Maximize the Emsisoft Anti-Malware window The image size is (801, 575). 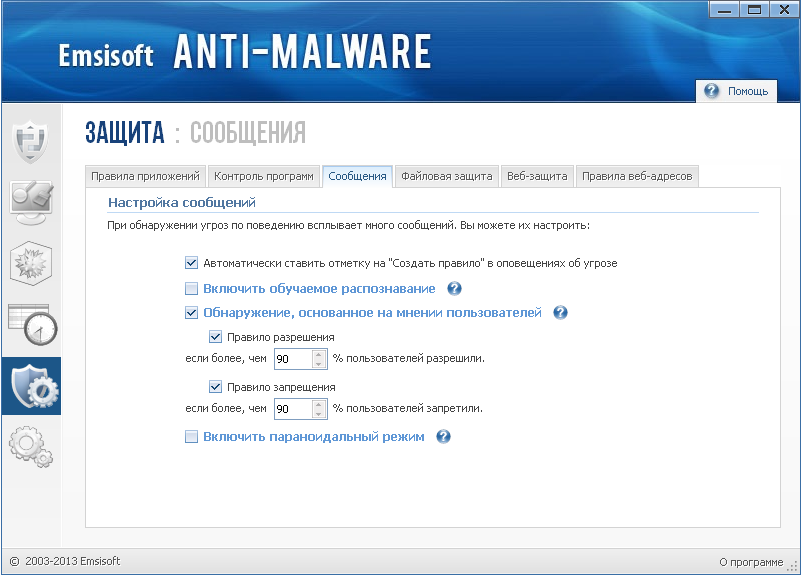[754, 9]
